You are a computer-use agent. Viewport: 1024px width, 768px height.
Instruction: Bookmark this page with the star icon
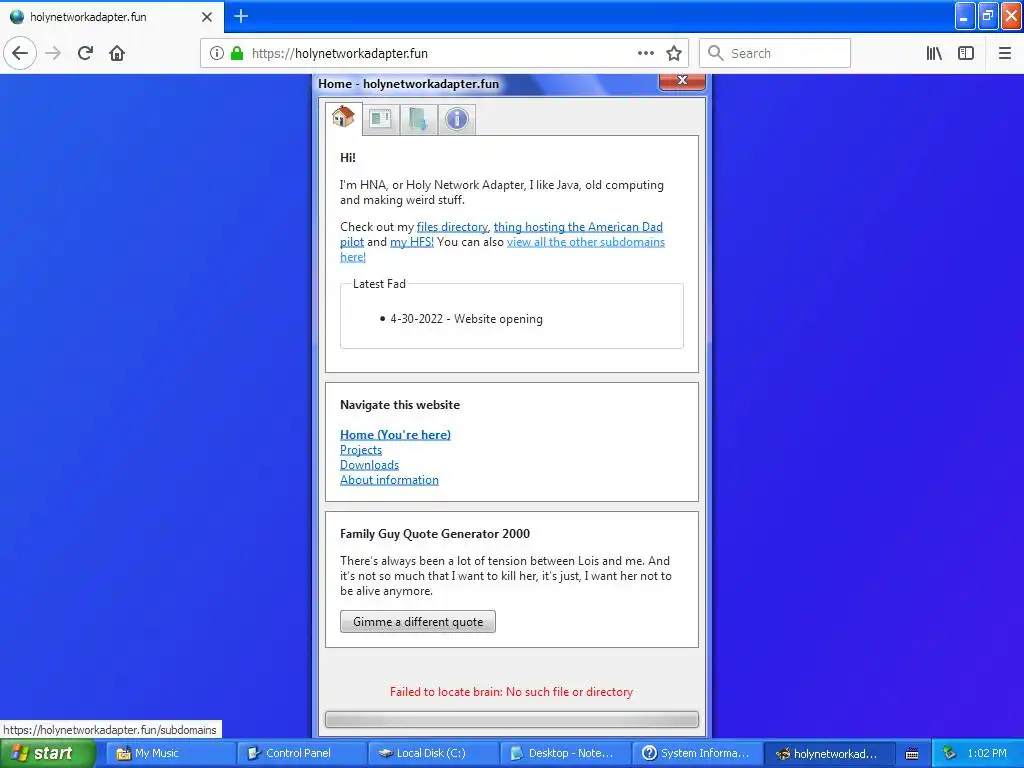point(674,54)
